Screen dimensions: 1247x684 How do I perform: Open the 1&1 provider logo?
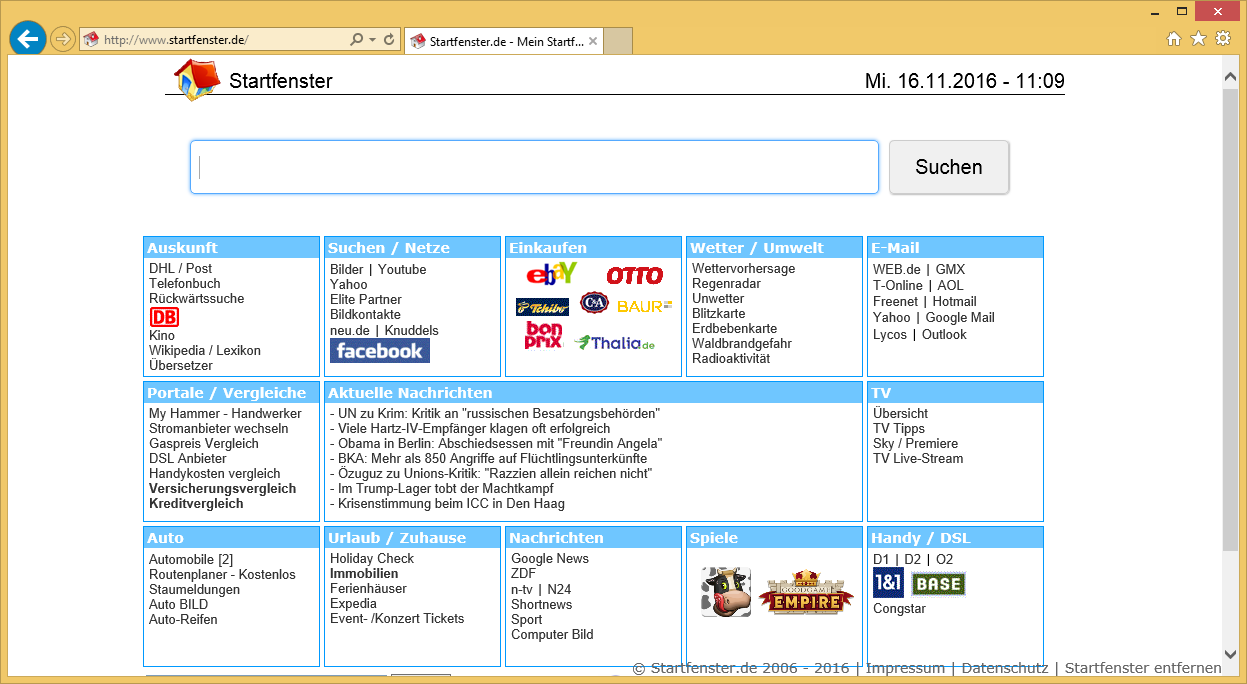(x=888, y=583)
